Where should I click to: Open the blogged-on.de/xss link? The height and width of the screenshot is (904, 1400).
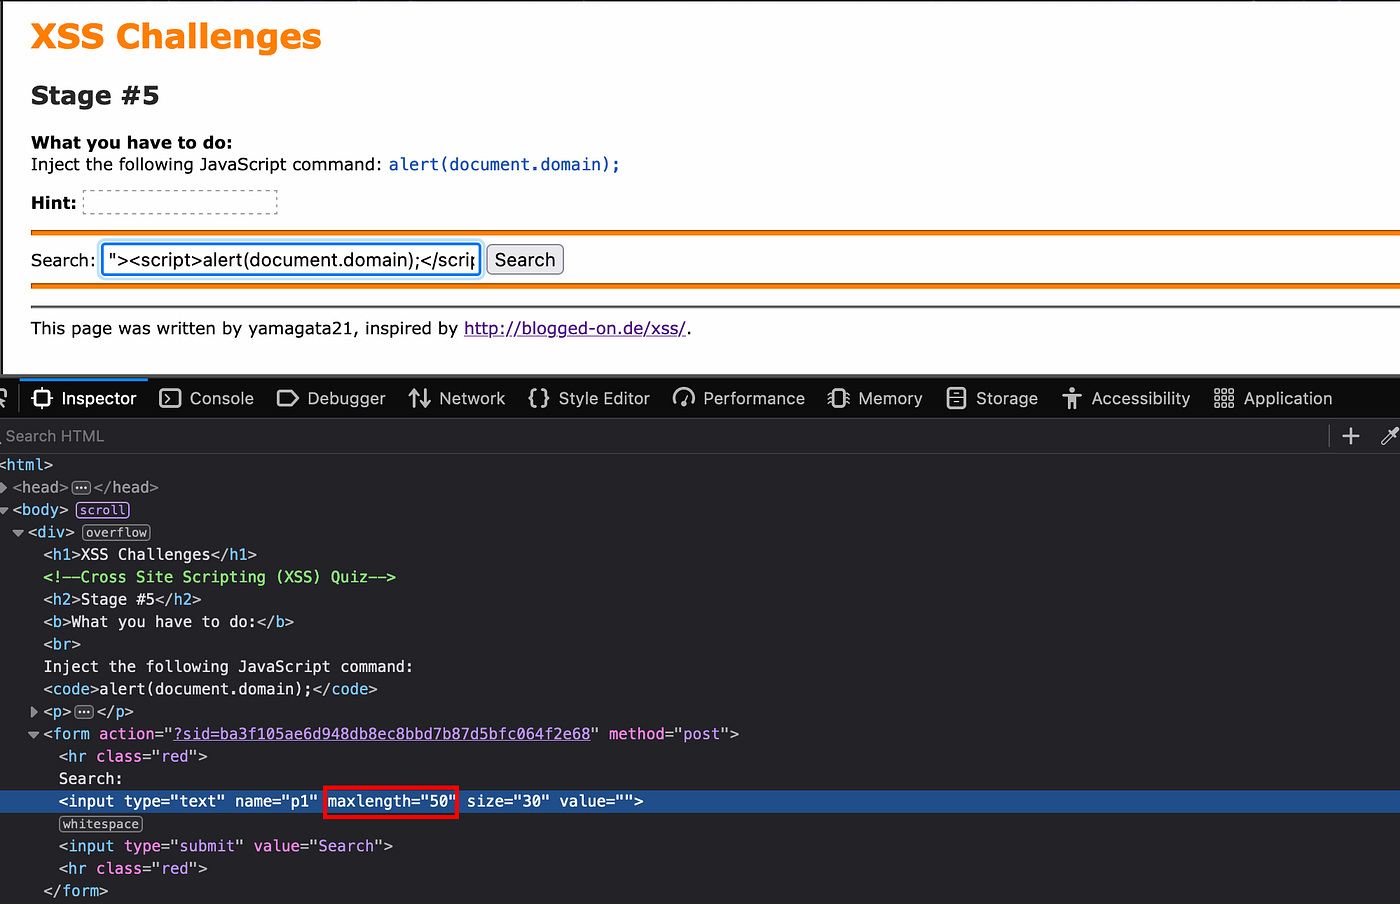click(x=575, y=328)
